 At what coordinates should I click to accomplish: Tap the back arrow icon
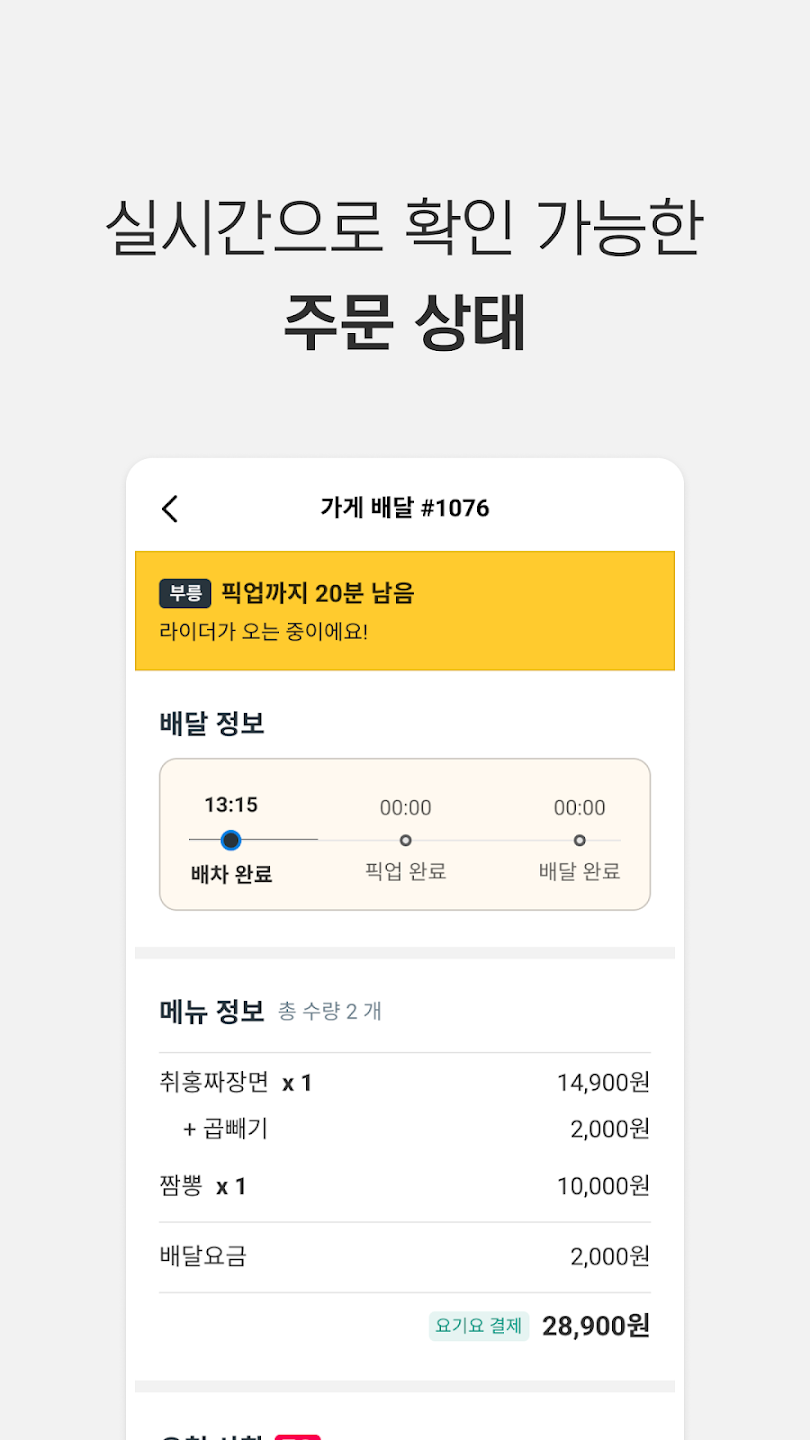click(170, 509)
